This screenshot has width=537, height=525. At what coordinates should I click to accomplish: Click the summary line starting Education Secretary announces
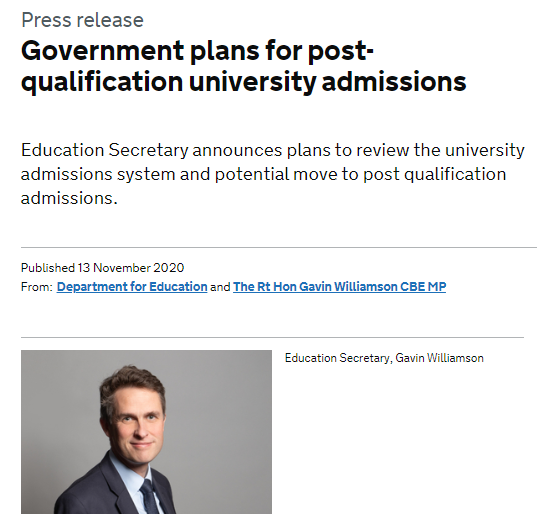pos(273,150)
